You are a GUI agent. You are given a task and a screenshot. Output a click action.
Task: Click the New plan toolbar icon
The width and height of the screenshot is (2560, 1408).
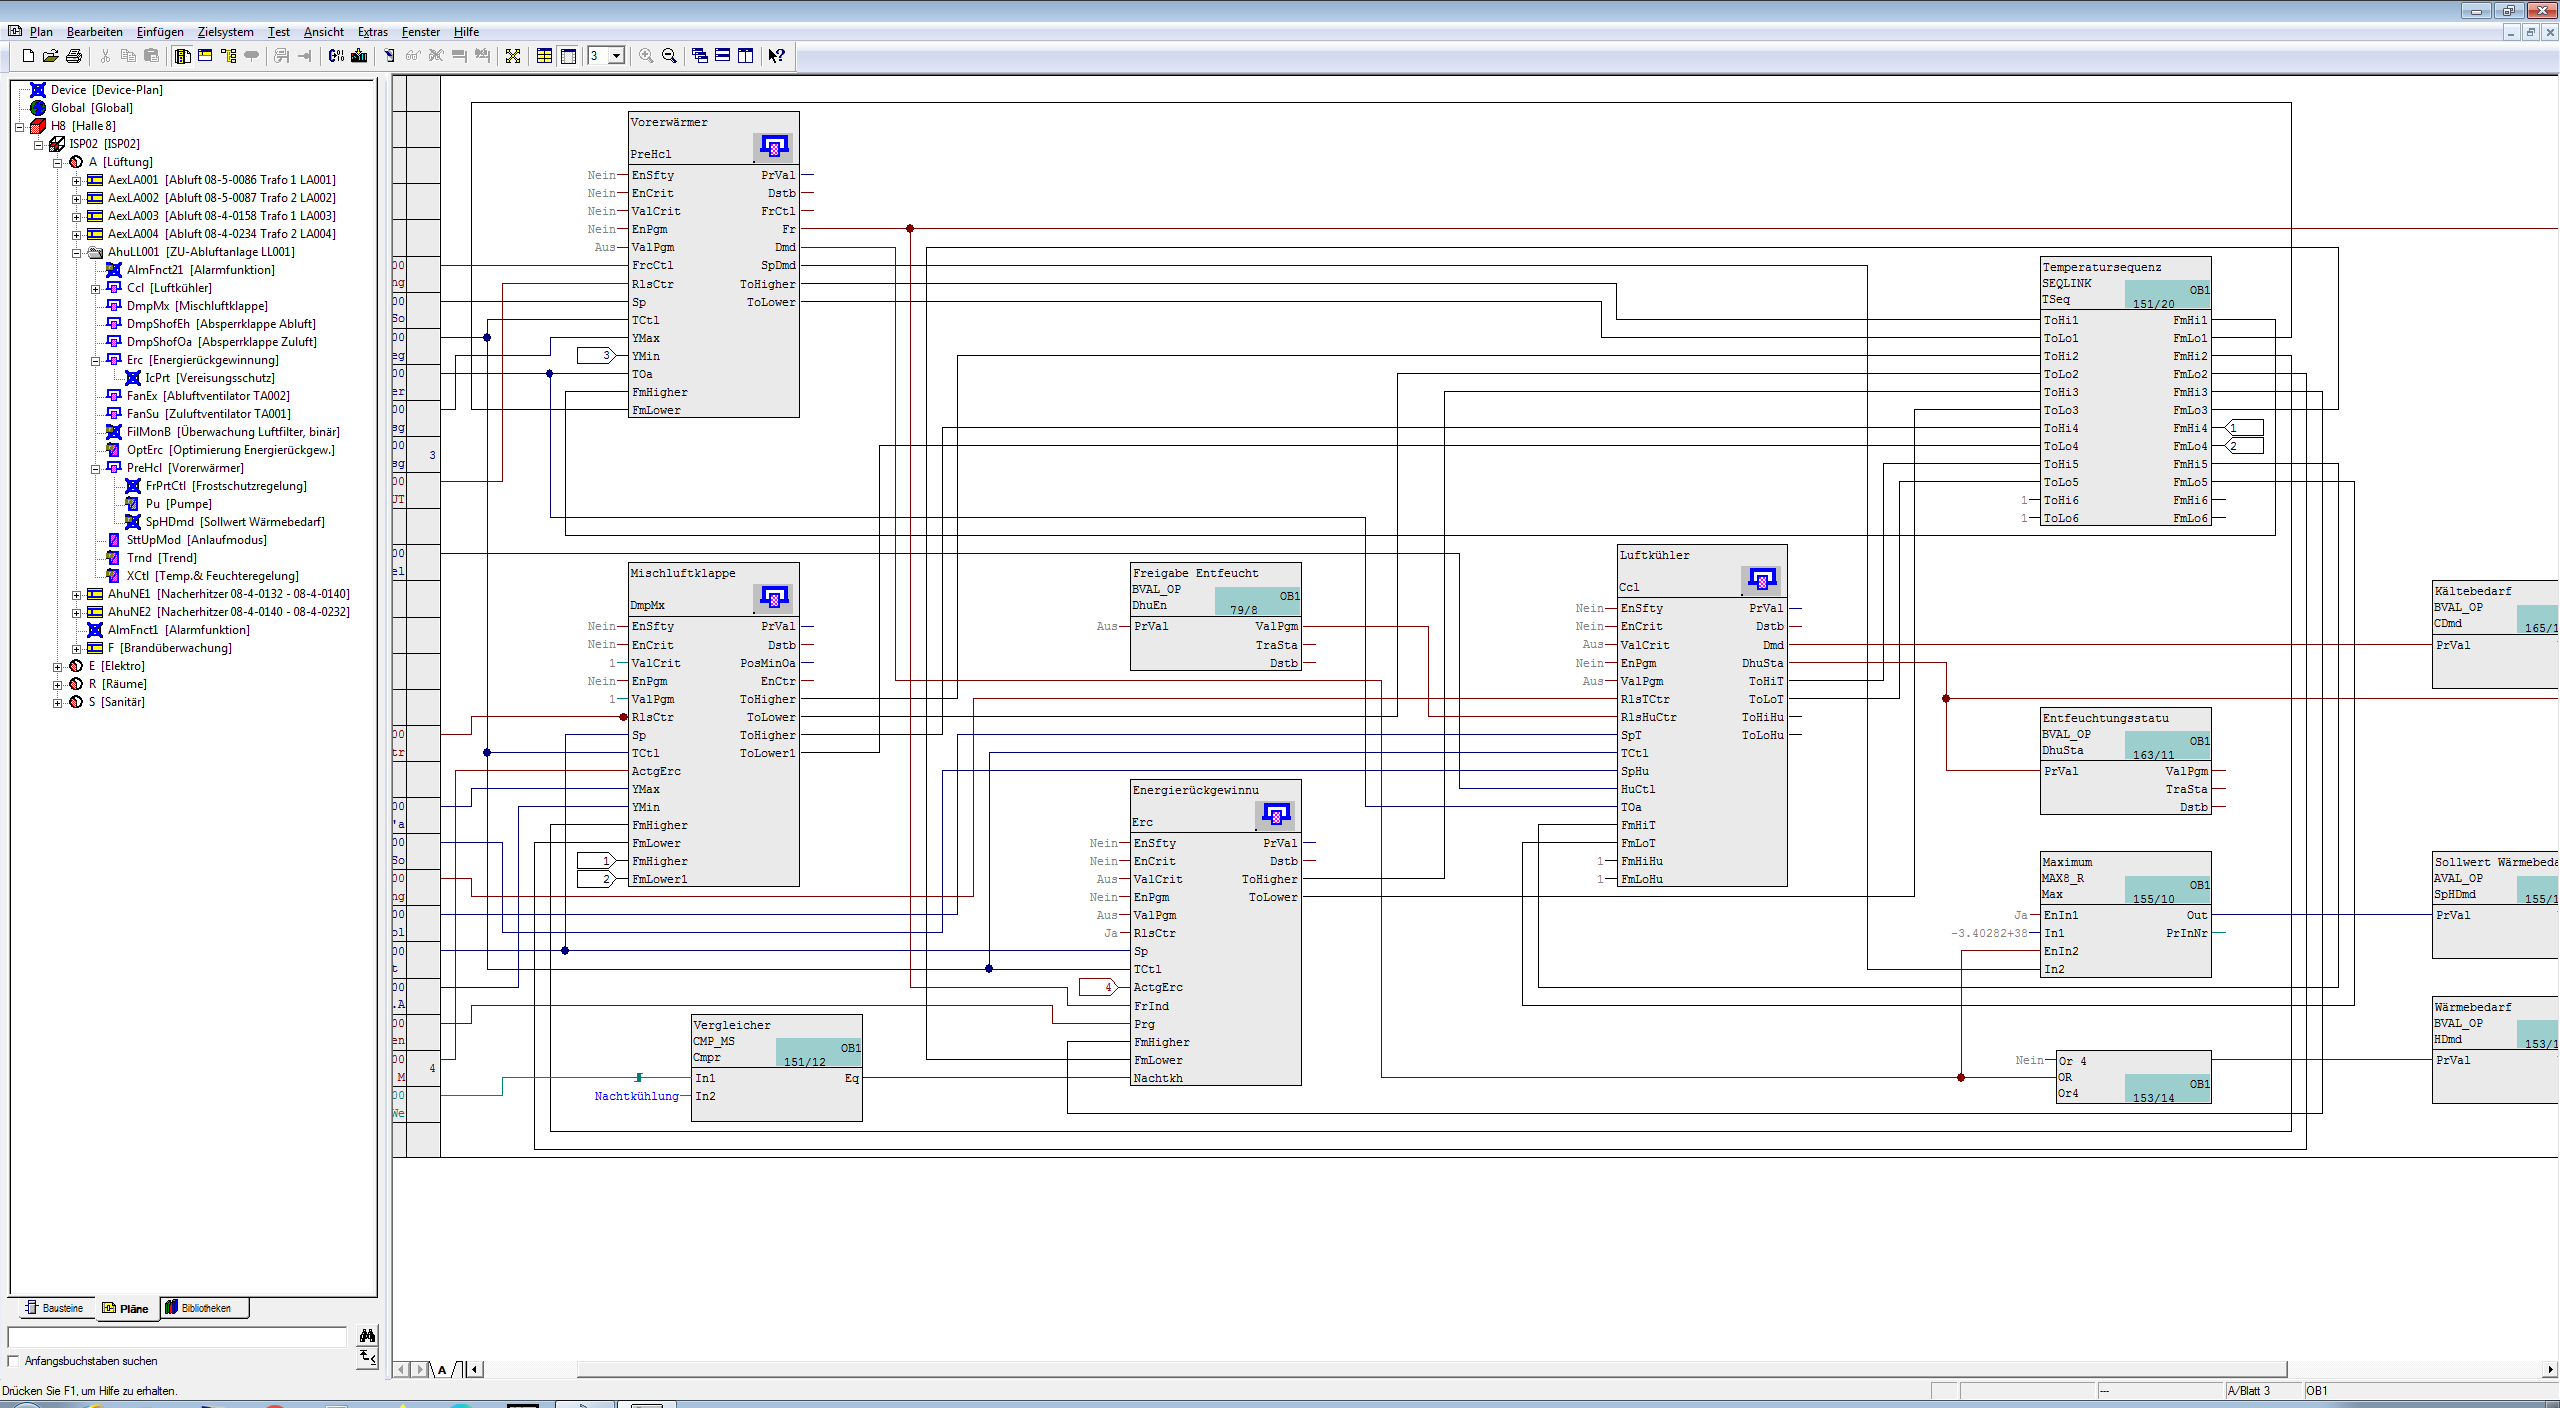tap(28, 56)
